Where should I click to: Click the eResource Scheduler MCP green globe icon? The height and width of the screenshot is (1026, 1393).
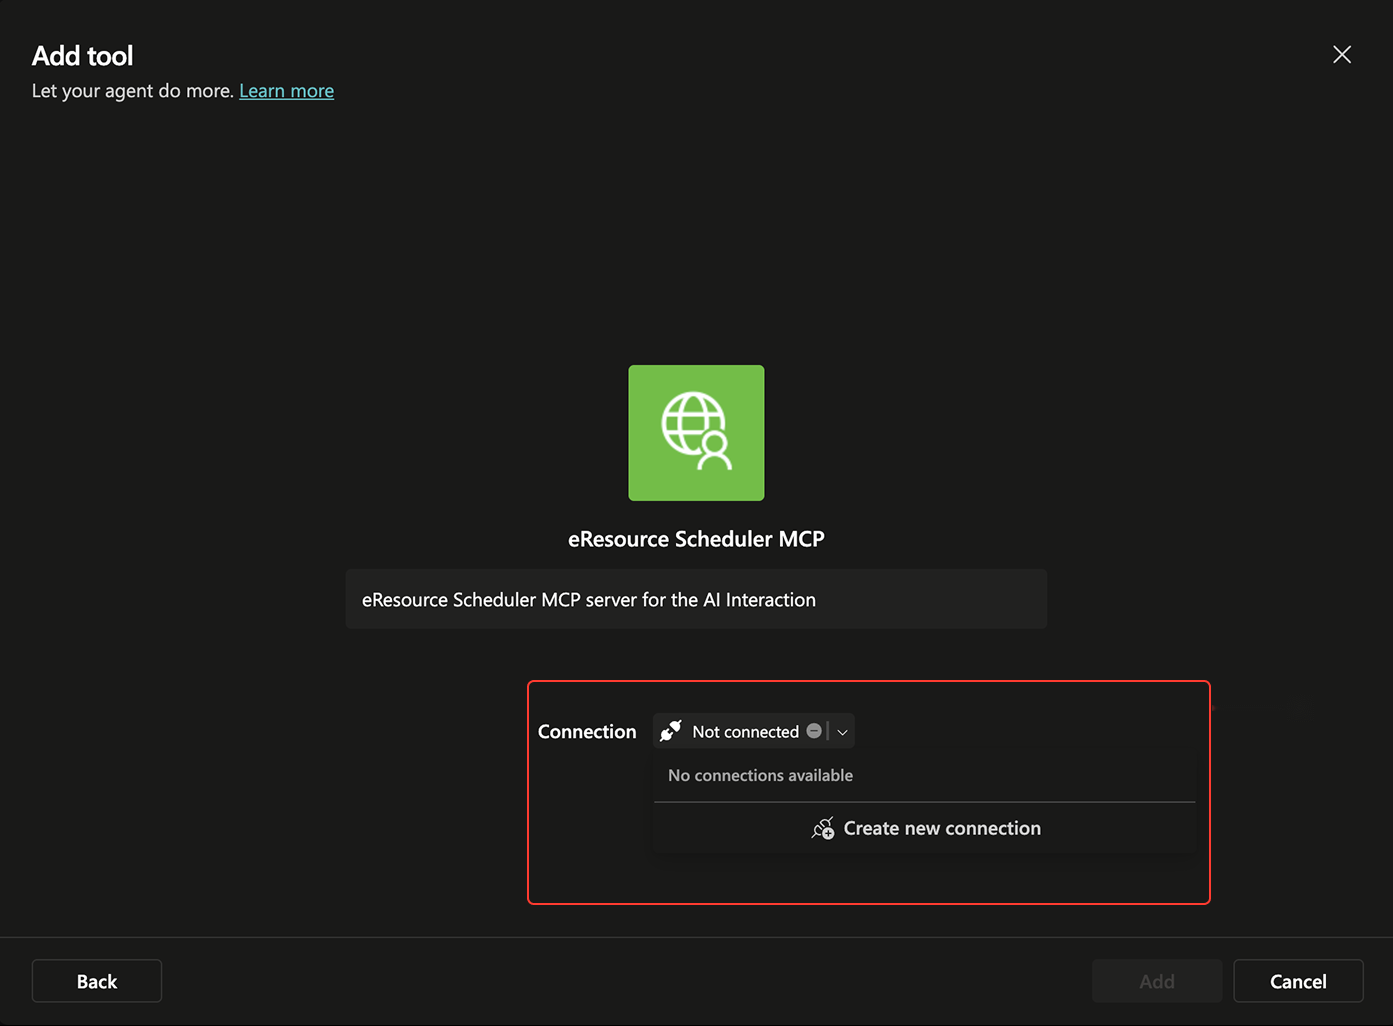[x=696, y=433]
